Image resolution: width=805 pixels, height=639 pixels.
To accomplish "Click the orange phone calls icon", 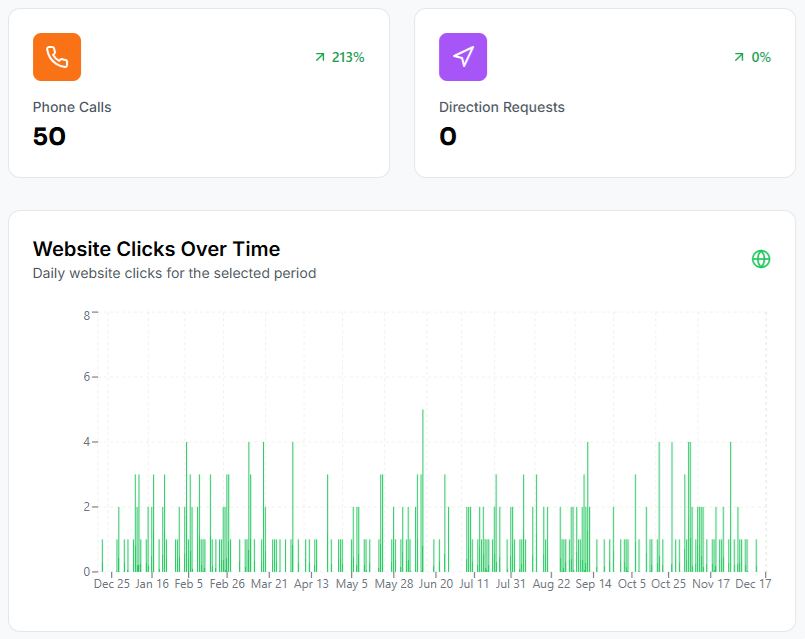I will pos(57,57).
